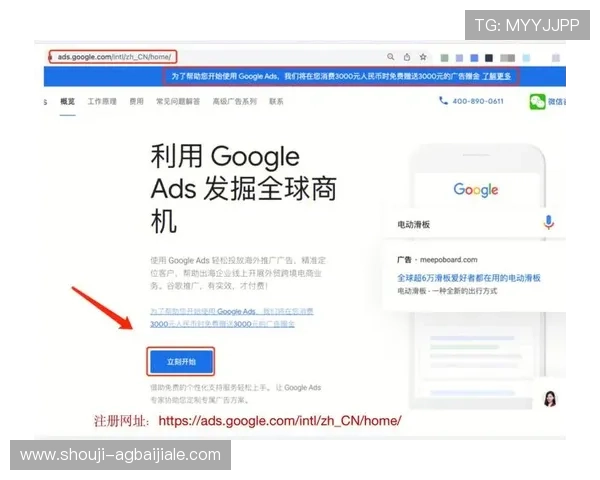This screenshot has height=480, width=600.
Task: Open the 工作原理 navigation tab
Action: tap(102, 101)
